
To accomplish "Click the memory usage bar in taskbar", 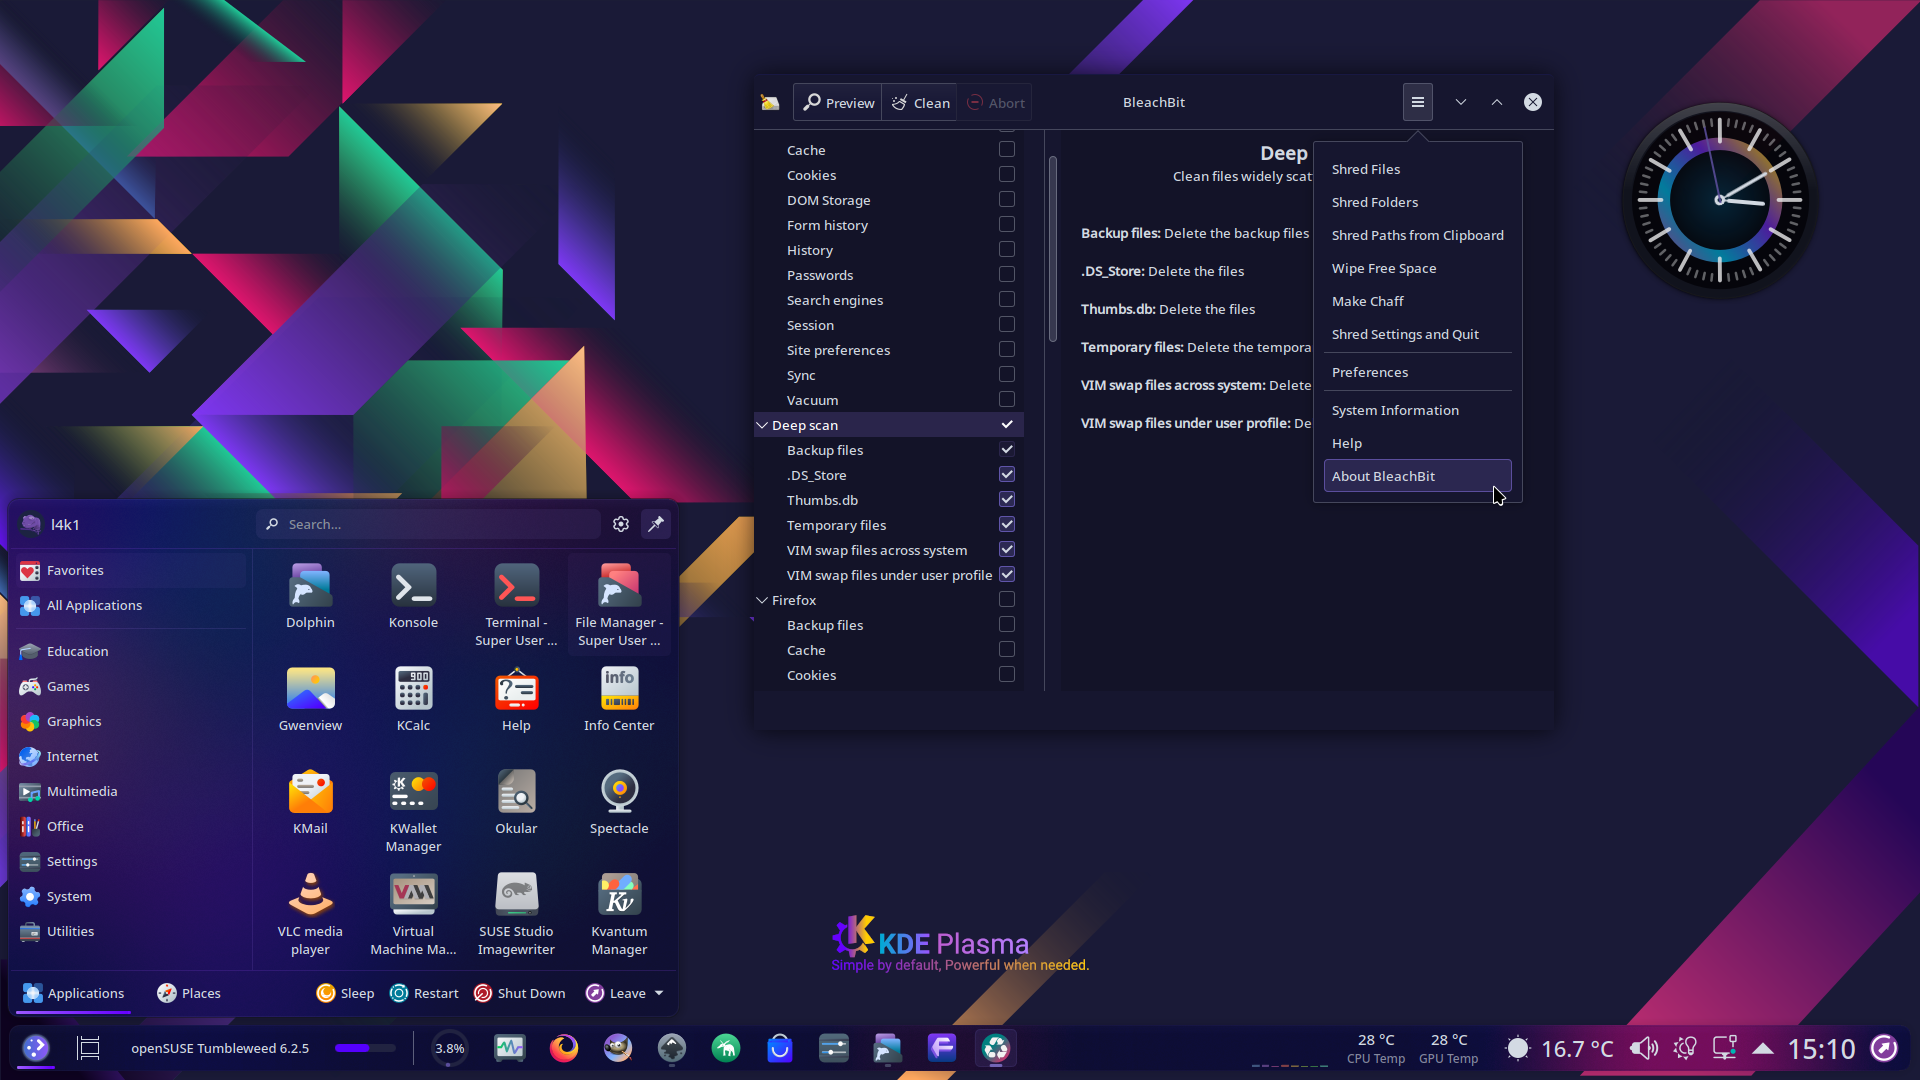I will click(365, 1048).
